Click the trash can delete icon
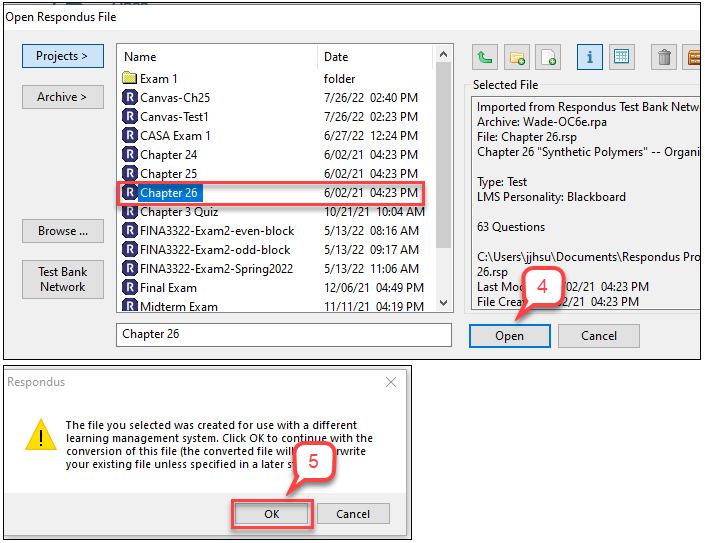 click(664, 57)
